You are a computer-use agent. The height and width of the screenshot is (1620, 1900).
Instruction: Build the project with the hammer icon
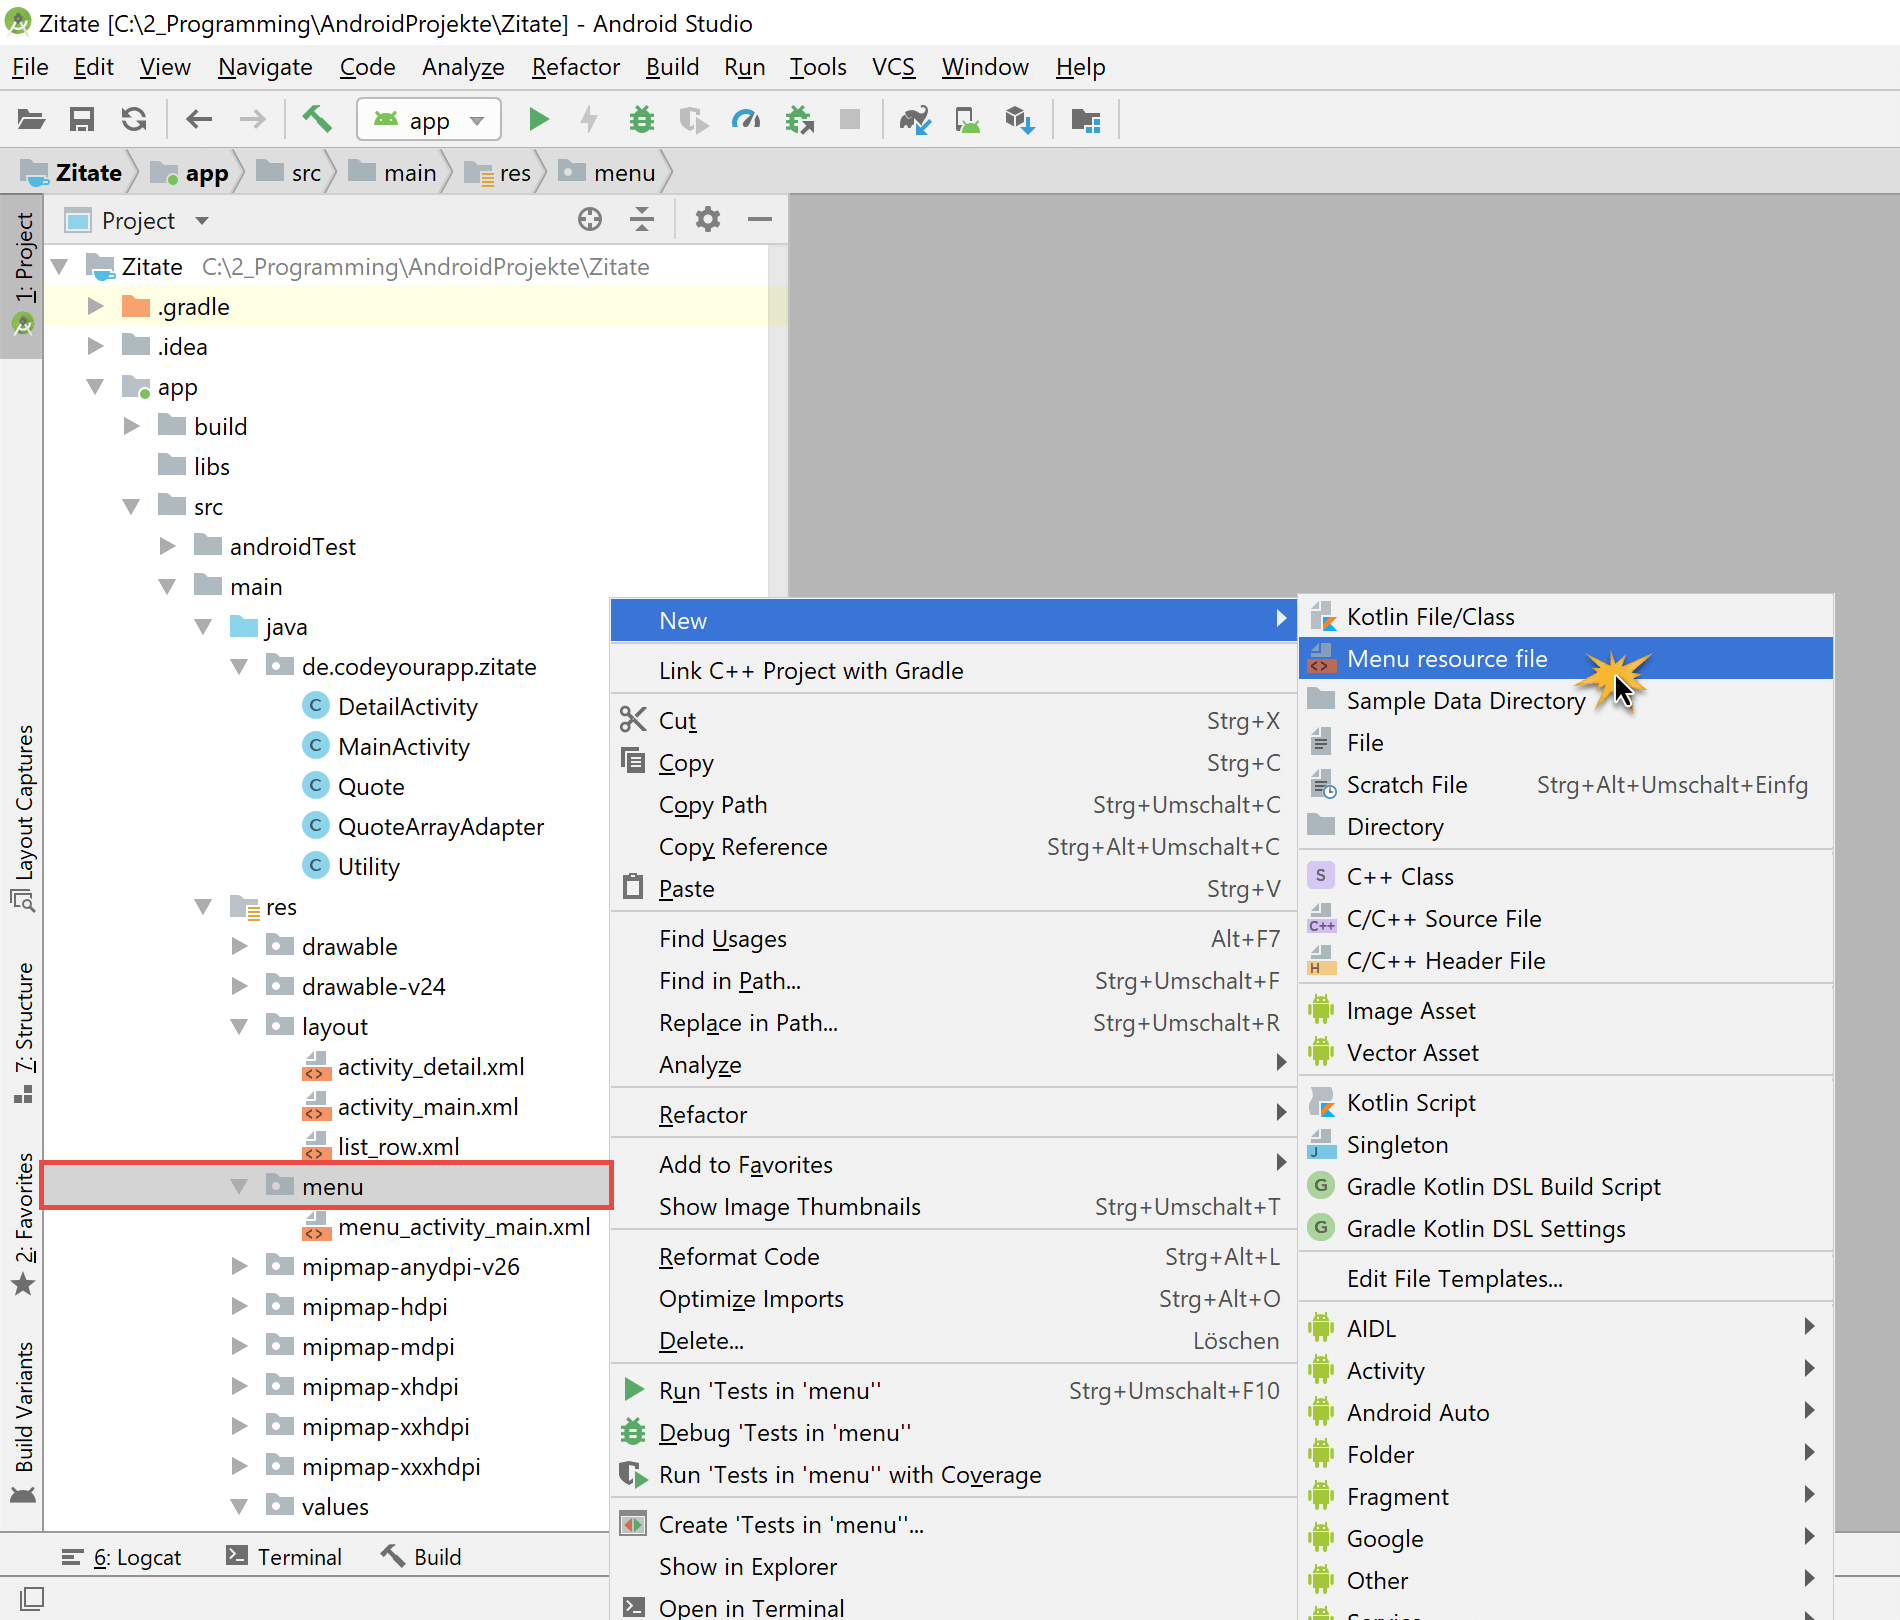tap(317, 120)
